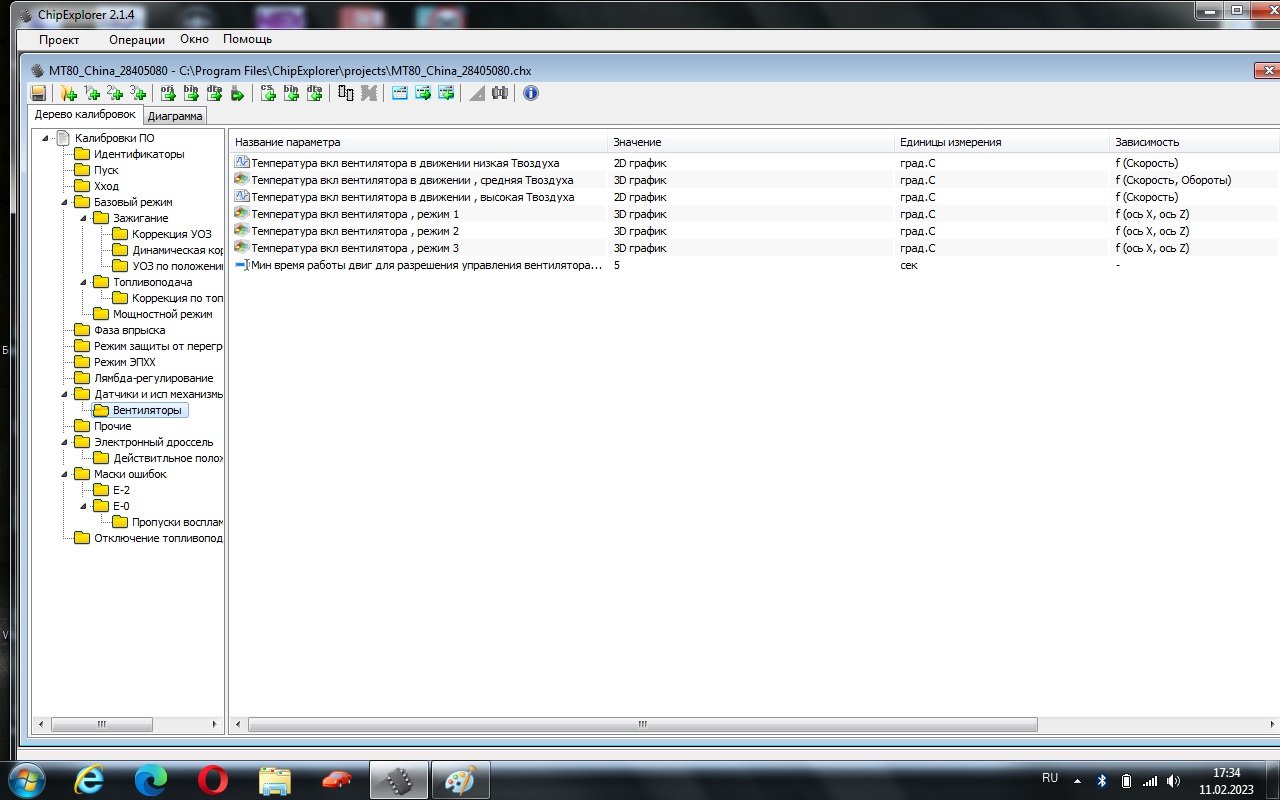Open the Проект menu
Screen dimensions: 1280x800
[59, 40]
